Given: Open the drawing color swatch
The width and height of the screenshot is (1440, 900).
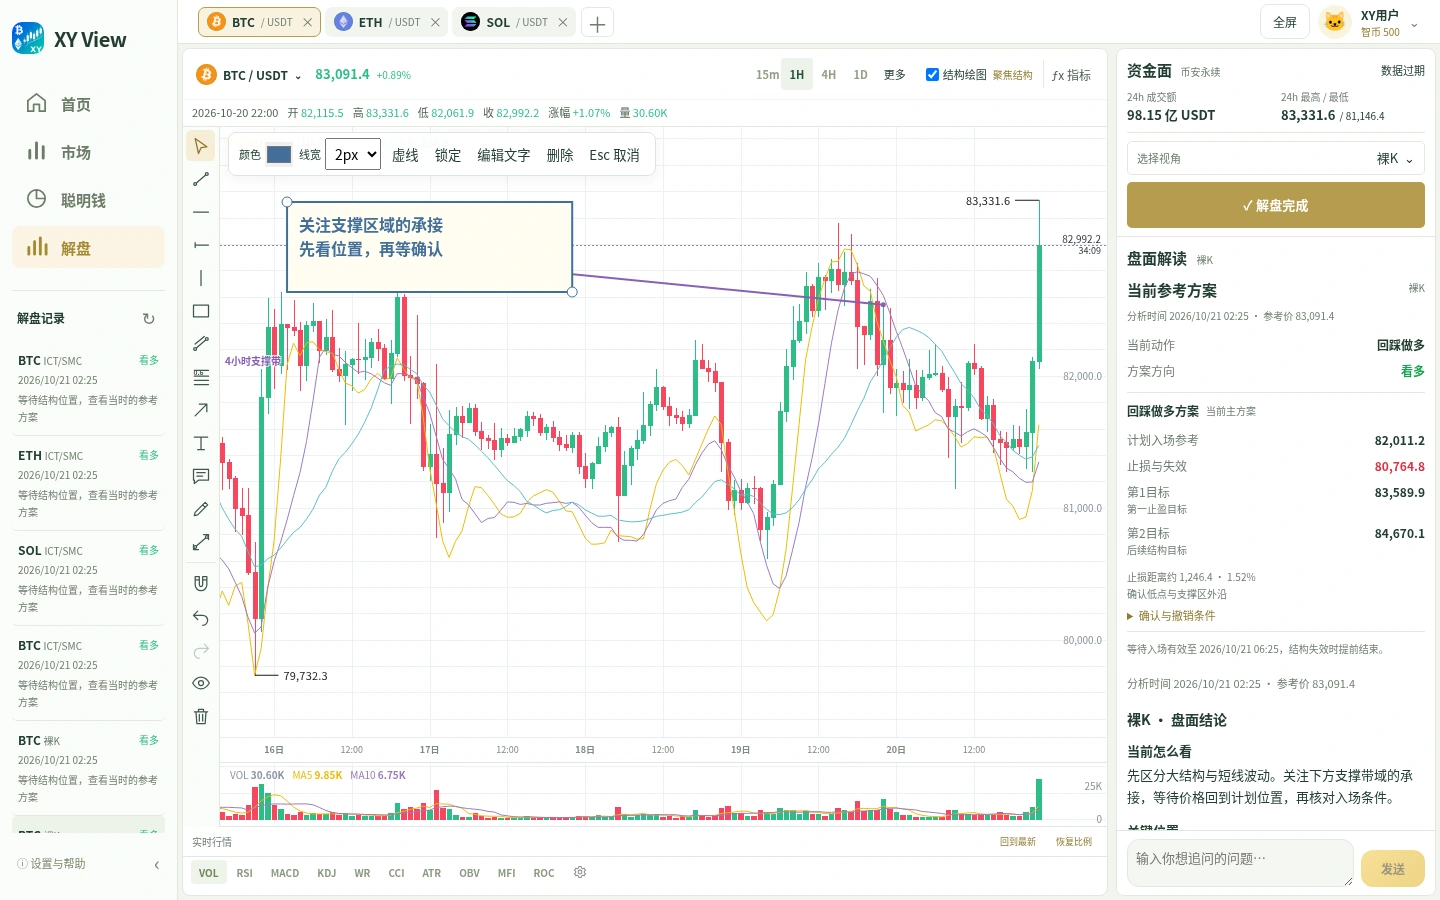Looking at the screenshot, I should [x=279, y=155].
